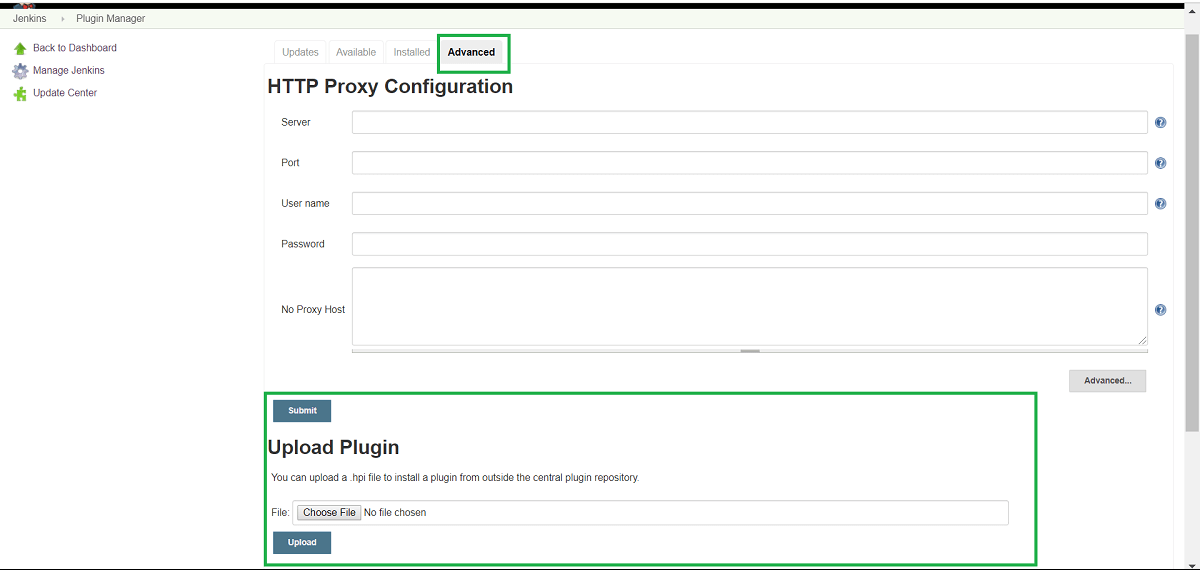Switch to the Available tab
Screen dimensions: 1200x570
tap(356, 52)
